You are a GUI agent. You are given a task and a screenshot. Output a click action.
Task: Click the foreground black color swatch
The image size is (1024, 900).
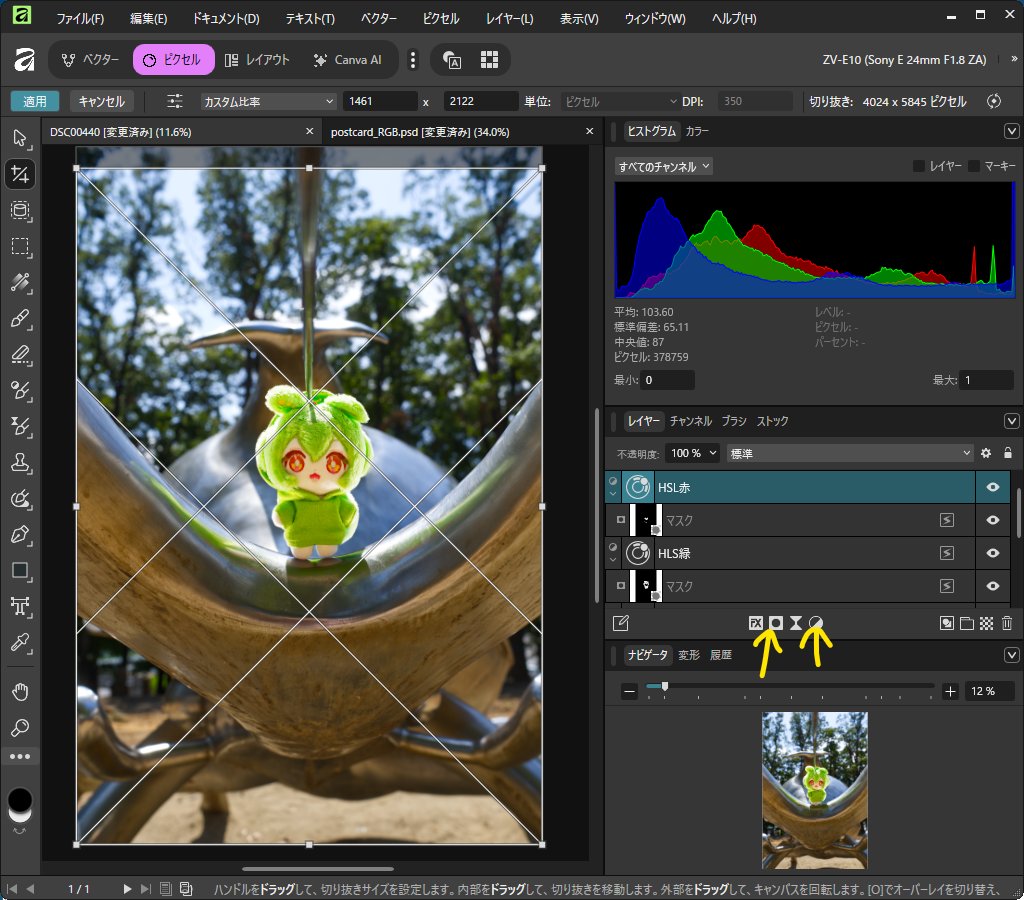click(20, 799)
